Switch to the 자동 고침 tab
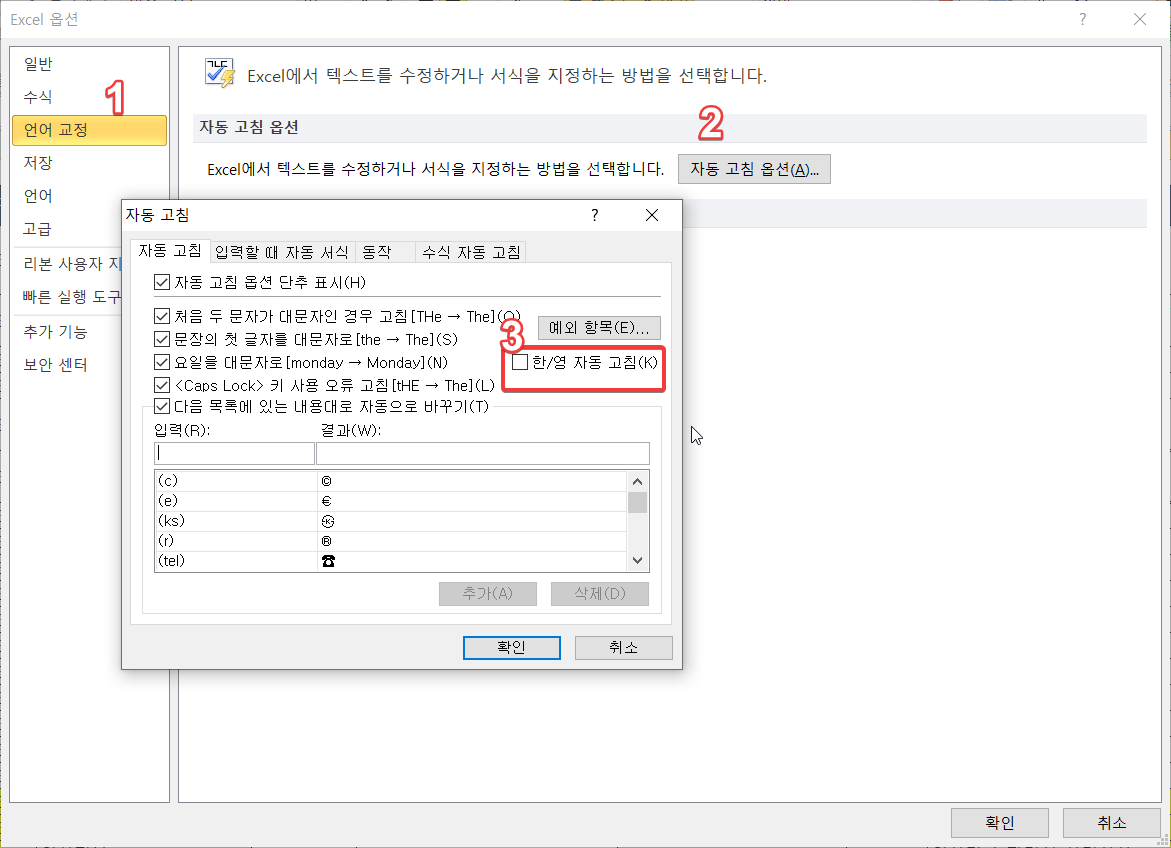 click(x=170, y=251)
